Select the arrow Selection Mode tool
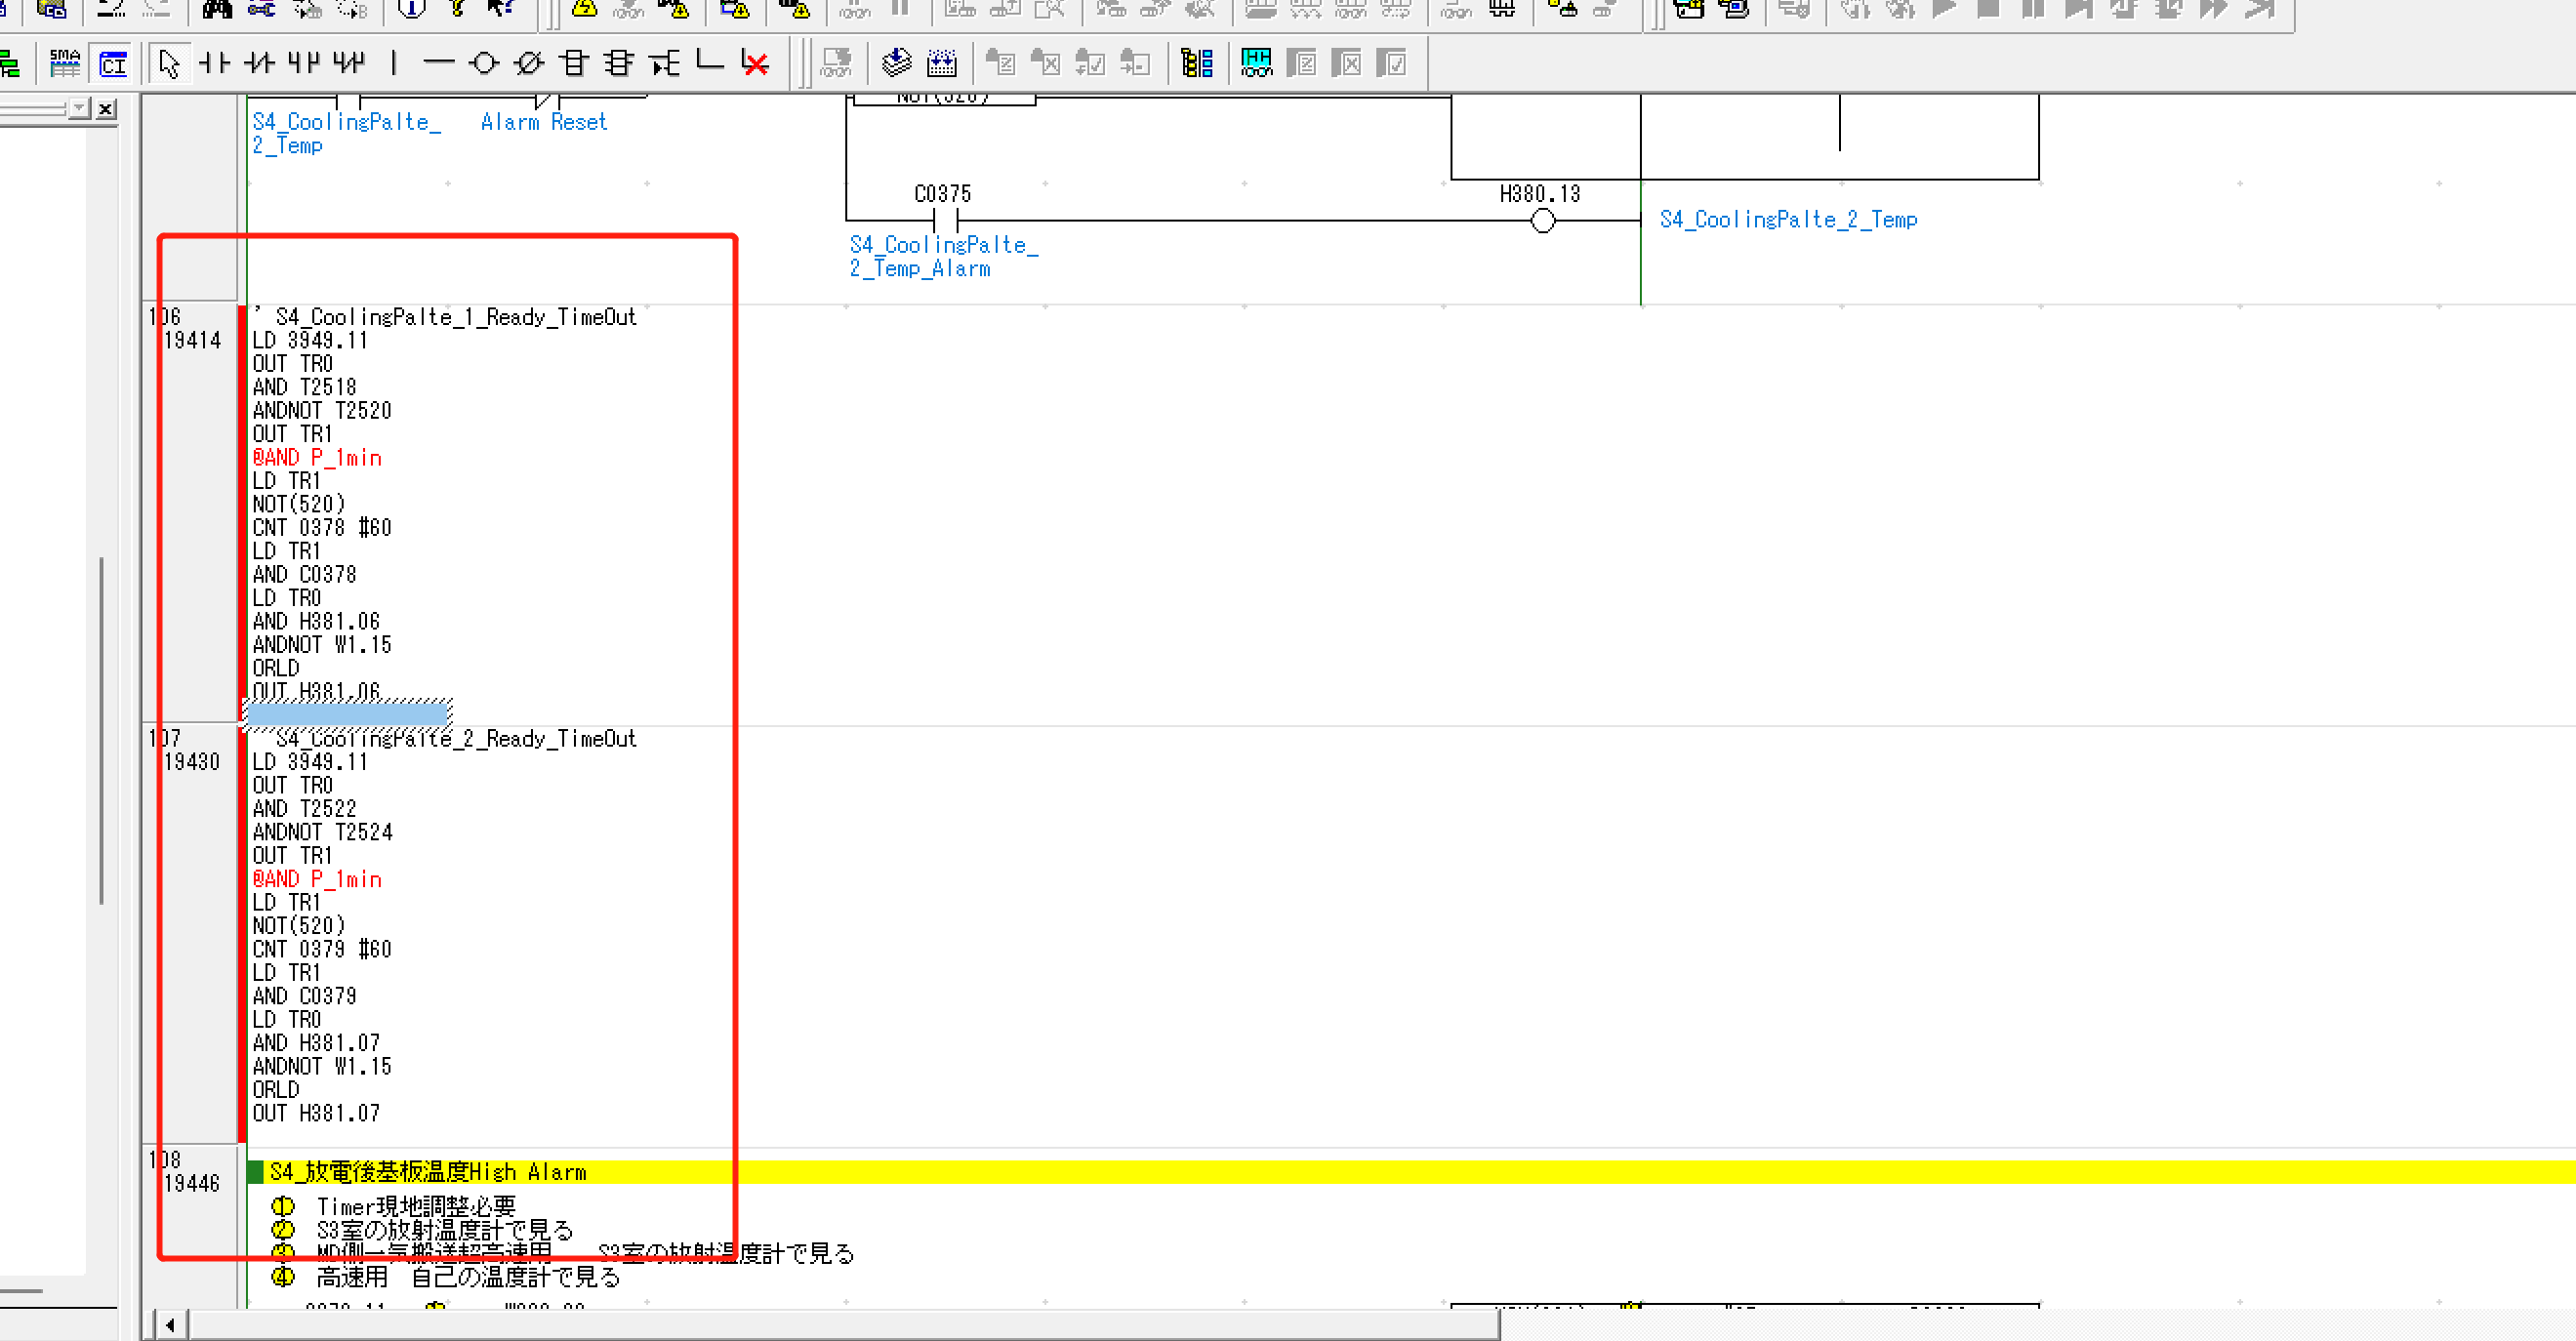The width and height of the screenshot is (2576, 1341). coord(169,64)
